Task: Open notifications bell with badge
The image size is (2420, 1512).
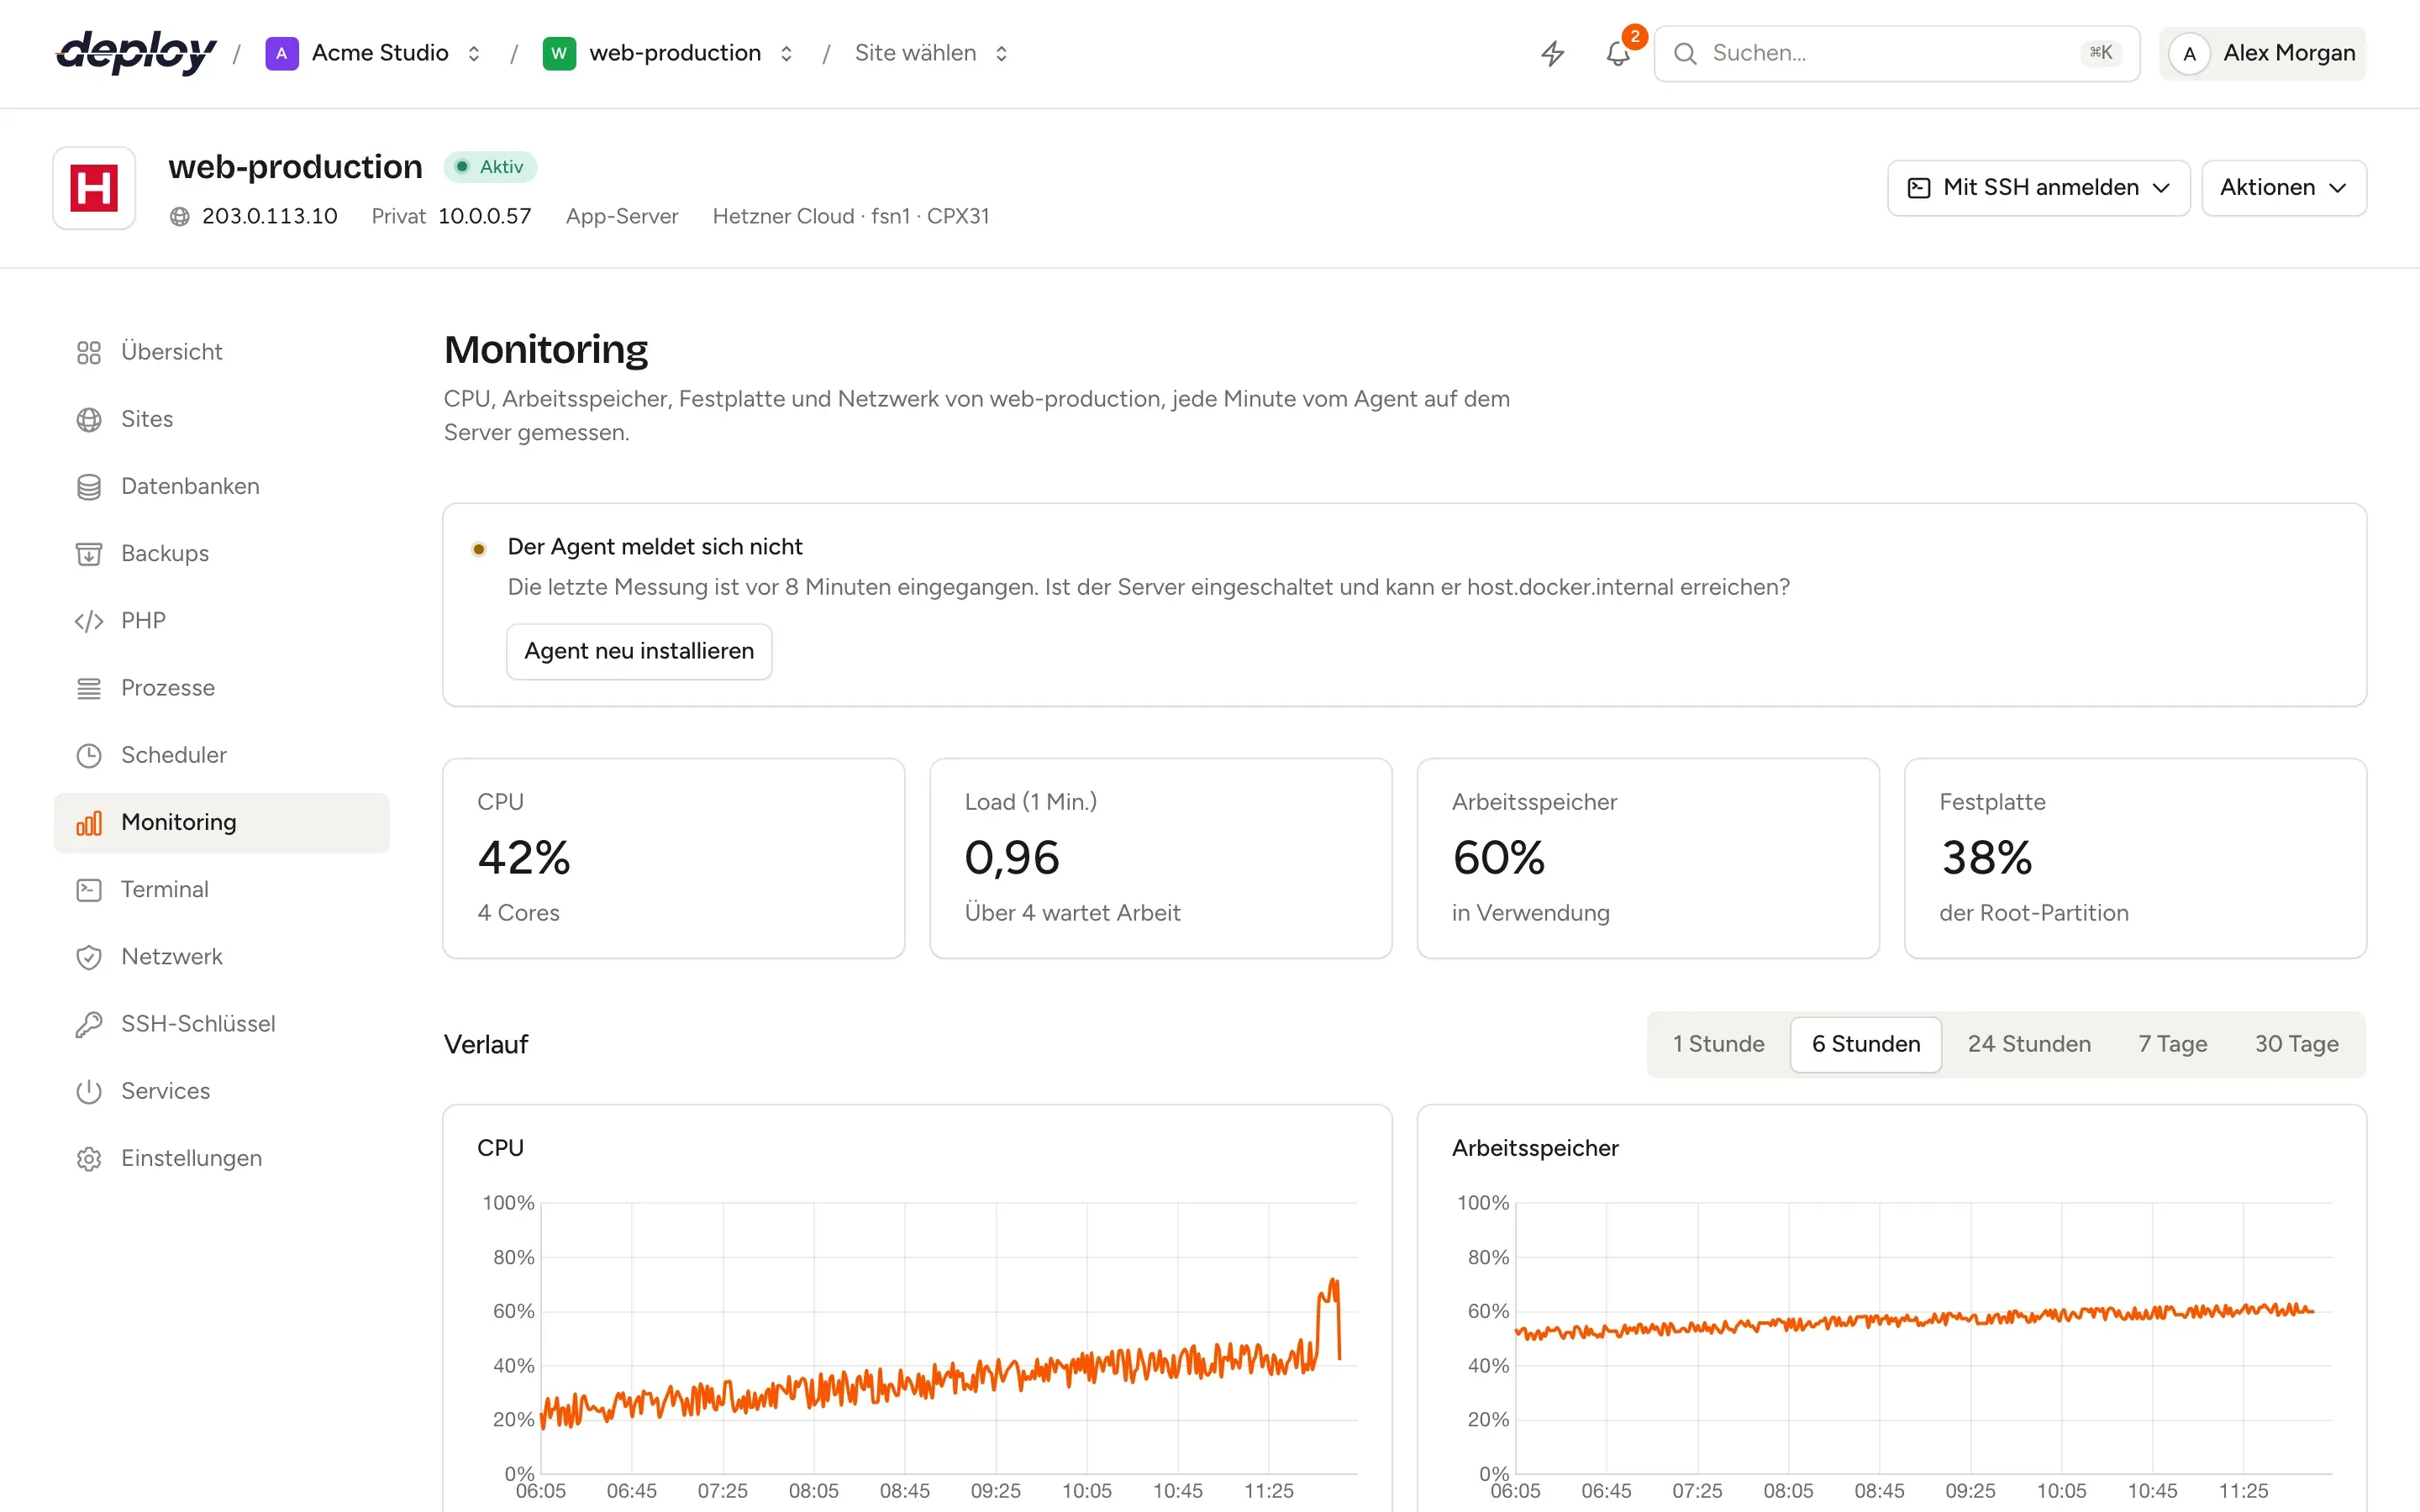Action: (1618, 53)
